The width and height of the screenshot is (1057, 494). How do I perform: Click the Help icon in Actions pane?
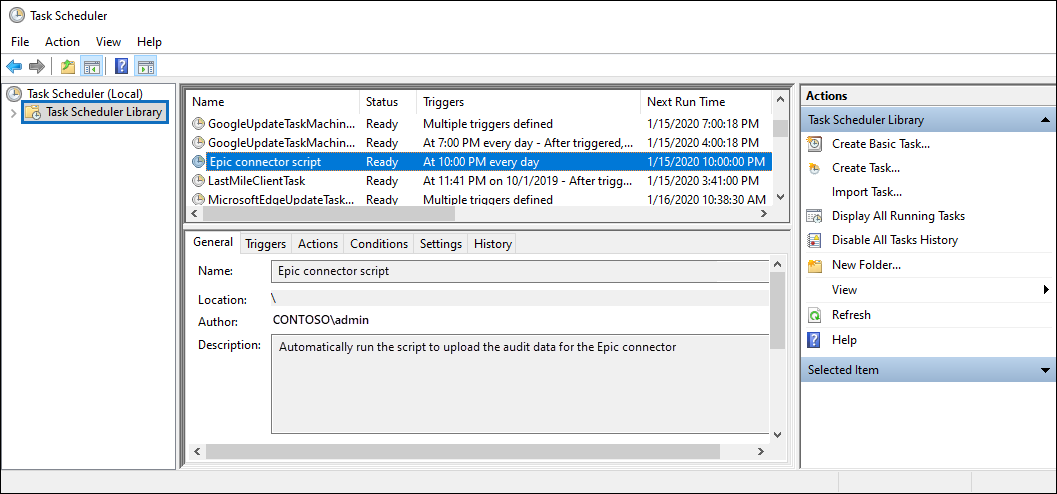coord(815,340)
